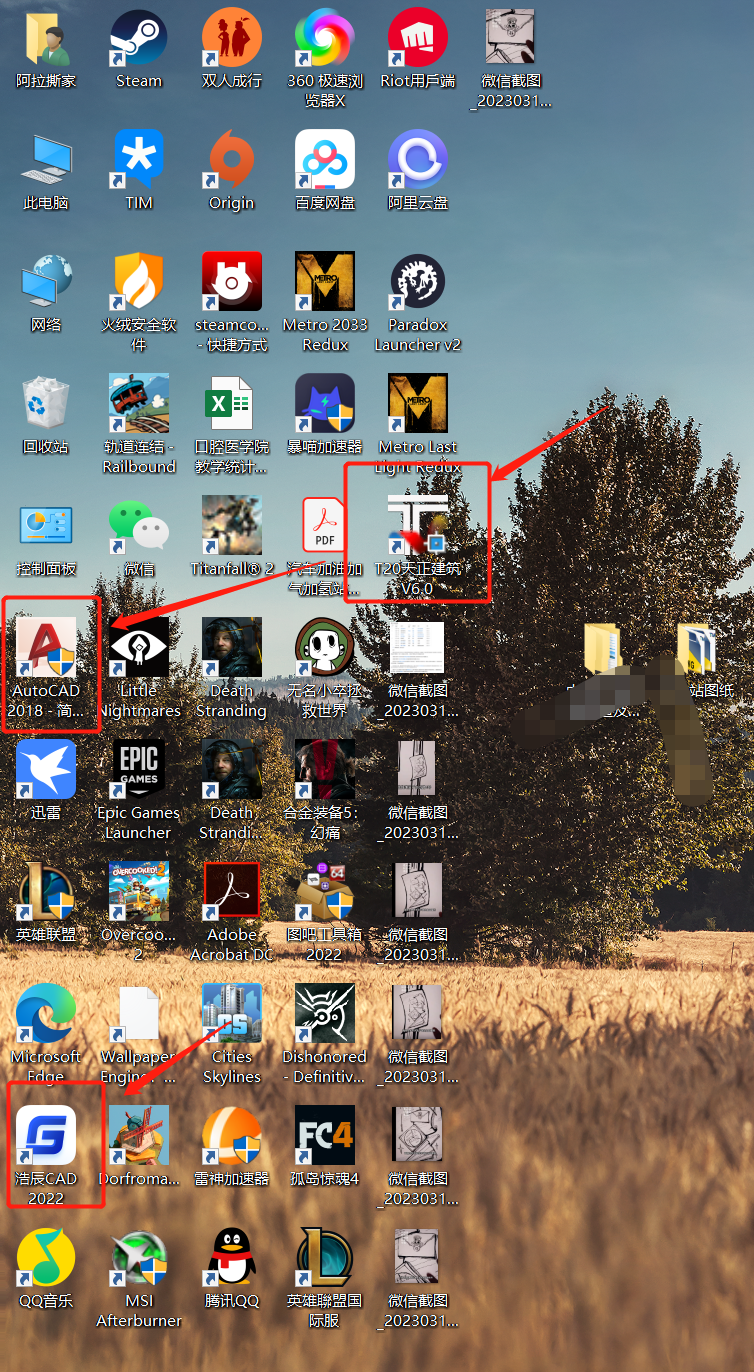Select the steamco... 快捷方式 shortcut
Image resolution: width=754 pixels, height=1372 pixels.
[x=232, y=282]
